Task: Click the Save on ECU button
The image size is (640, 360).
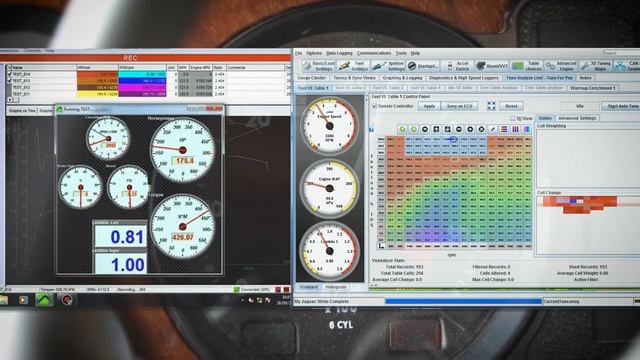Action: click(460, 106)
